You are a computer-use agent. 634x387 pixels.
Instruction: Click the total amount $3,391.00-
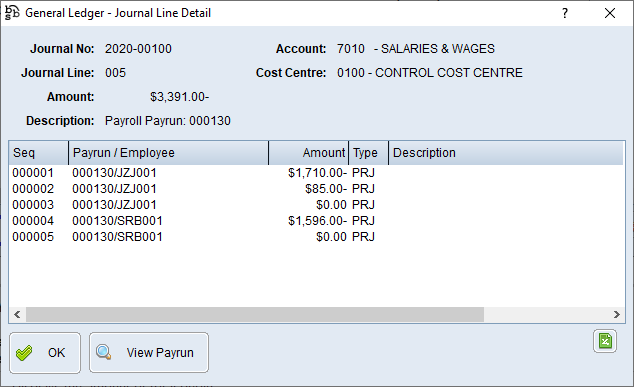coord(180,97)
